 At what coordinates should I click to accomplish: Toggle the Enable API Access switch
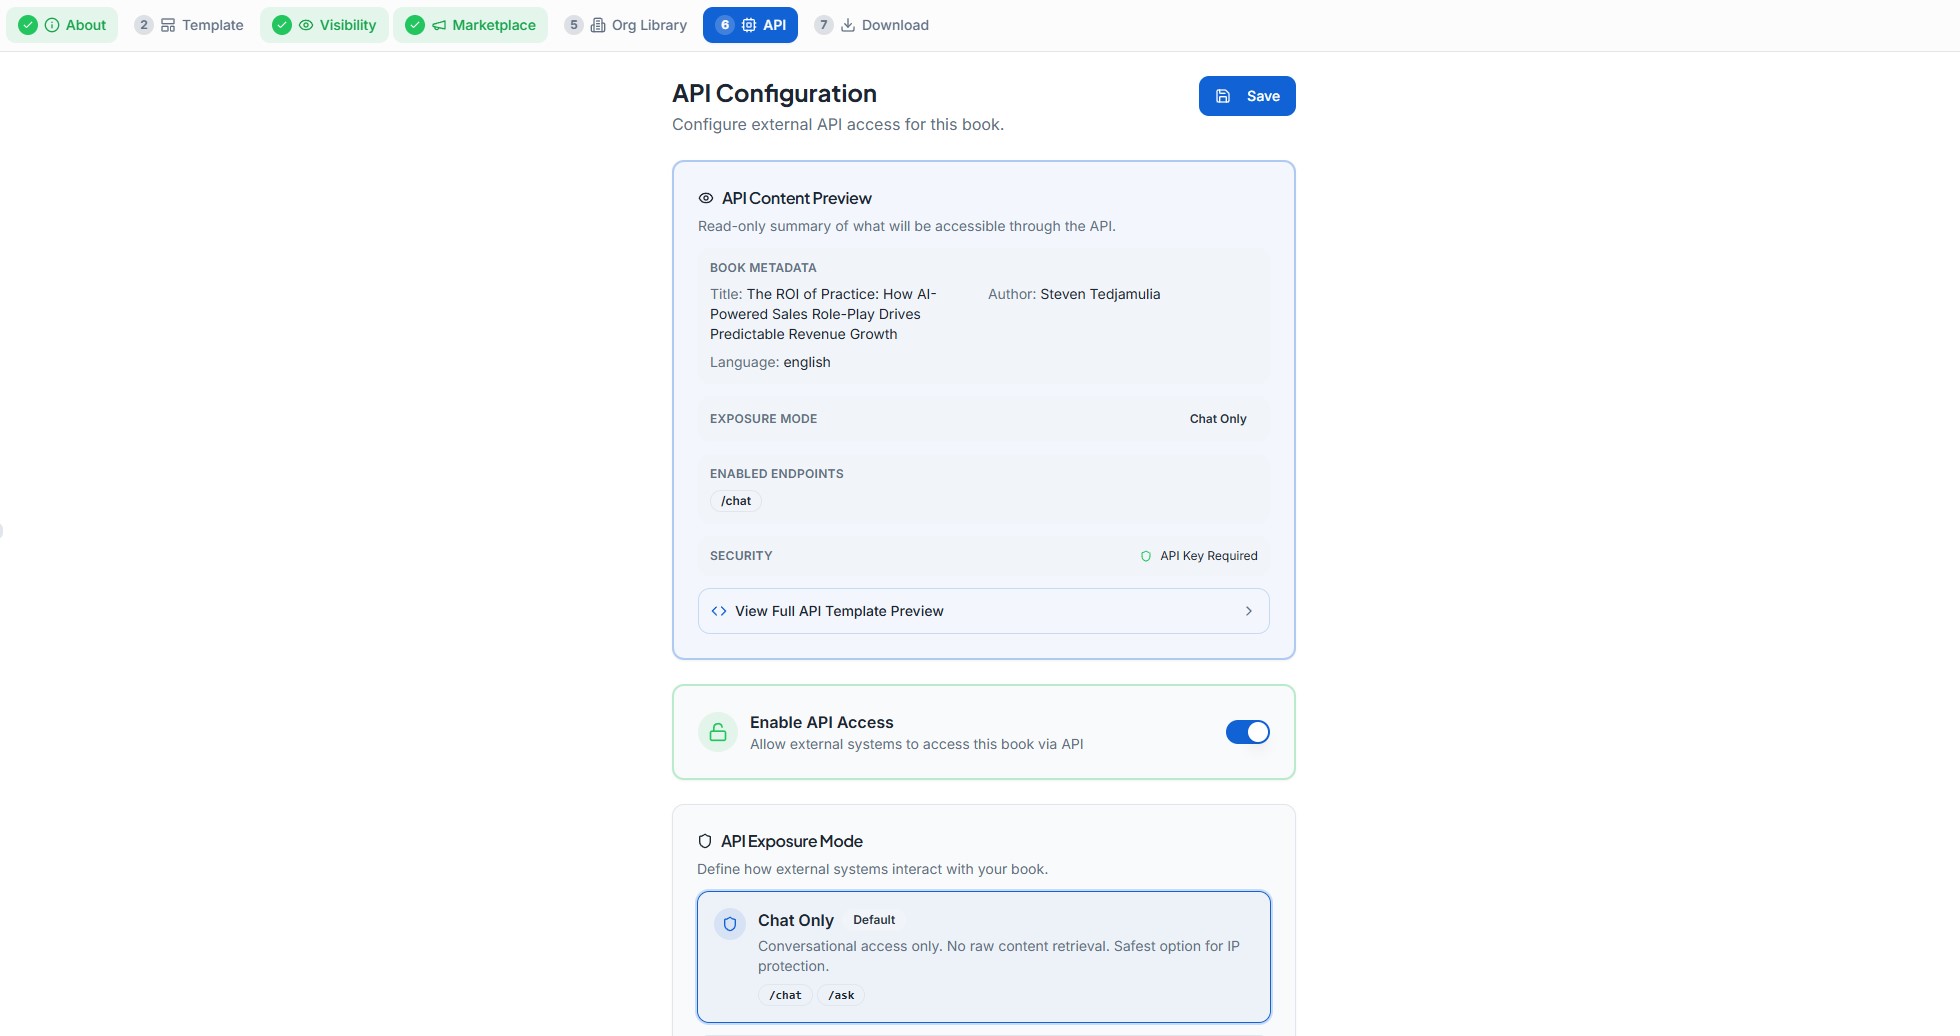tap(1247, 732)
